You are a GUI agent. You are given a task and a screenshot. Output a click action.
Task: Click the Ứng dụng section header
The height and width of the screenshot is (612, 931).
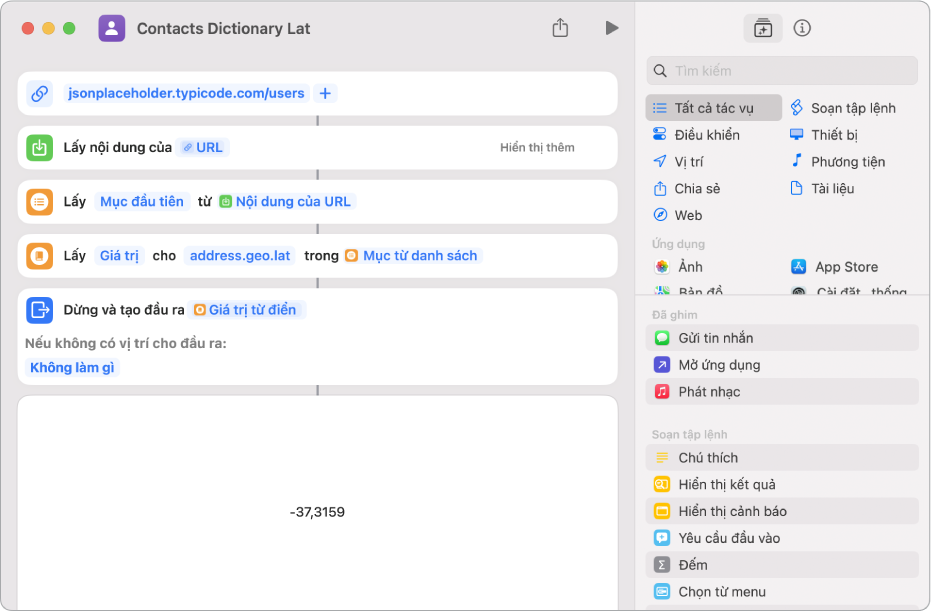[x=678, y=244]
